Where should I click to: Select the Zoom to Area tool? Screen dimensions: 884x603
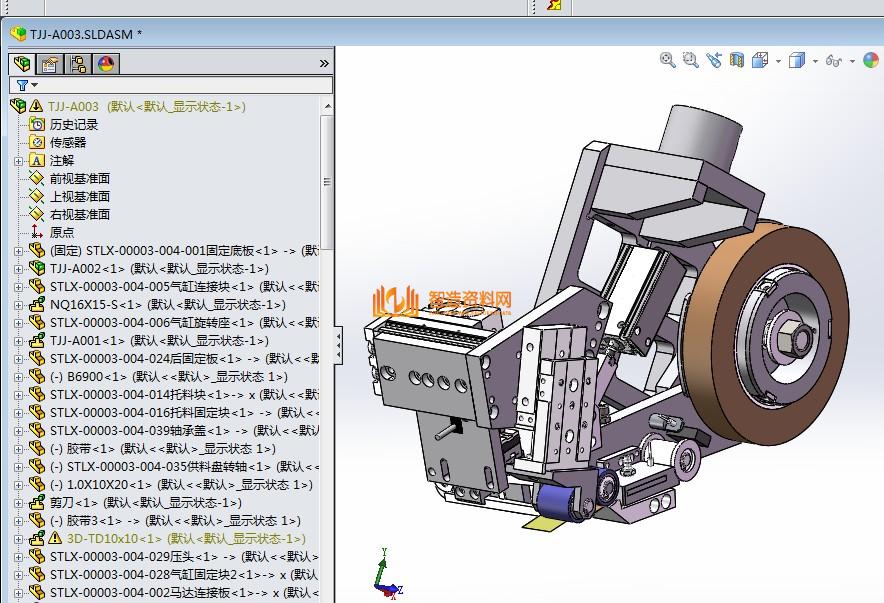tap(690, 60)
